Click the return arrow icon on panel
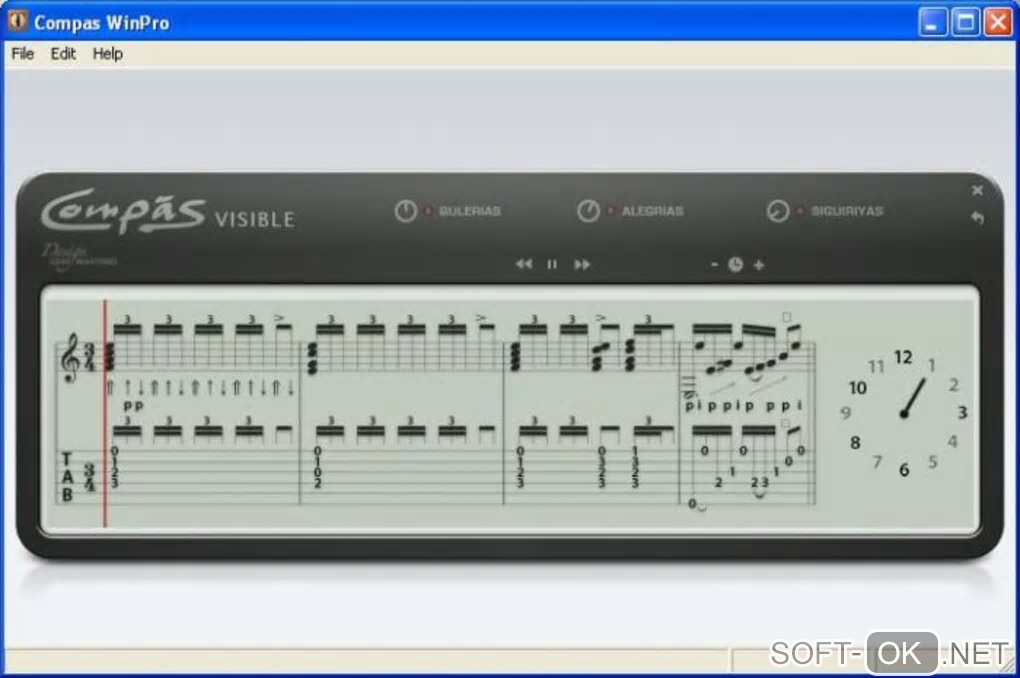 (x=977, y=217)
